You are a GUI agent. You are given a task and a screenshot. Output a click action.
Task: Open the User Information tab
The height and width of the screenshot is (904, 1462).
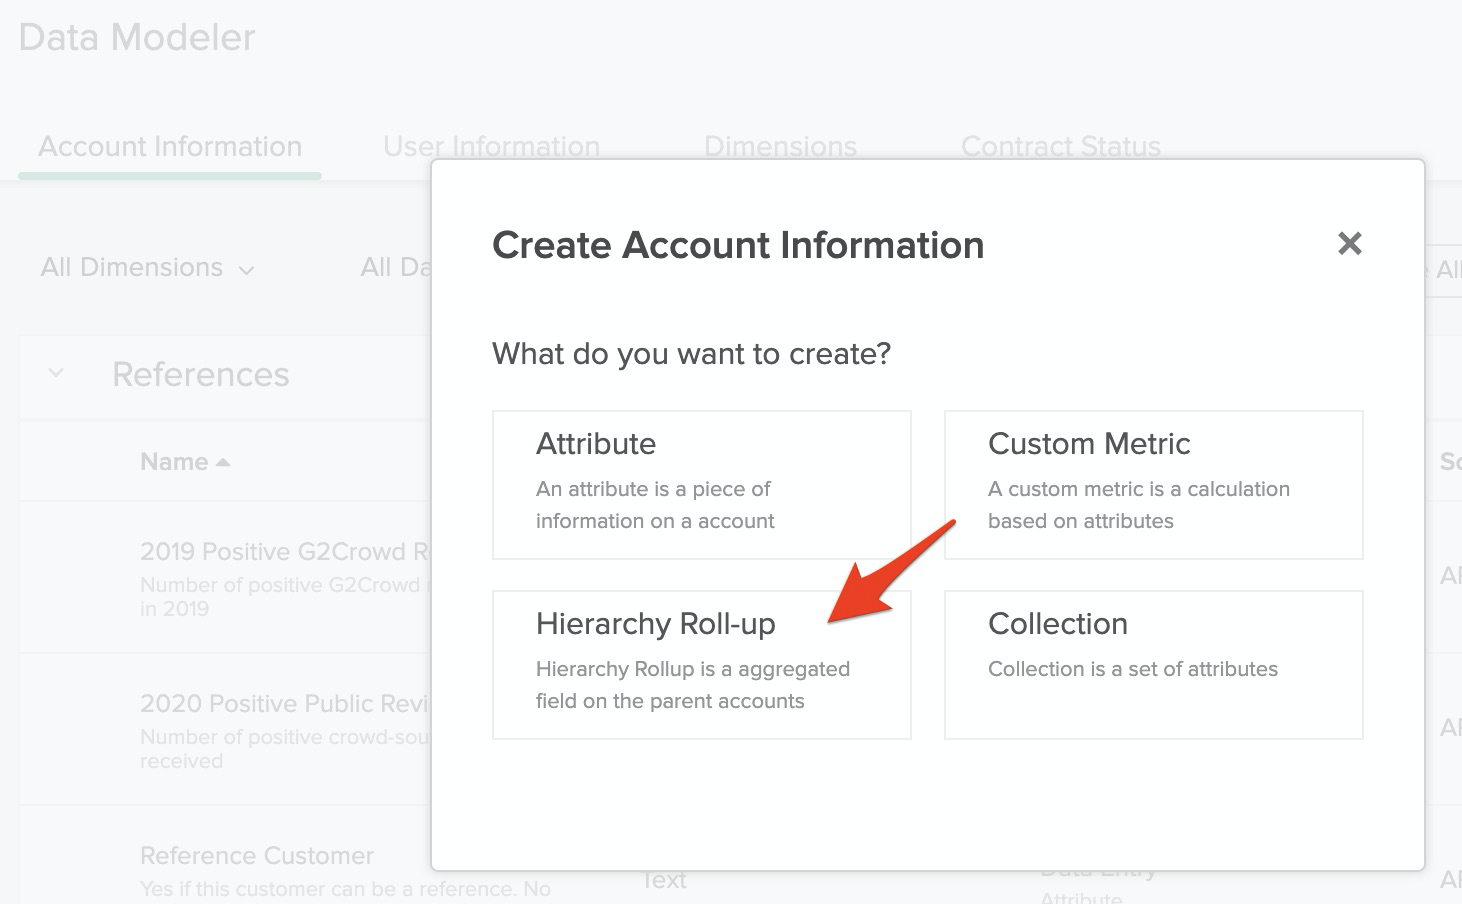click(x=491, y=147)
